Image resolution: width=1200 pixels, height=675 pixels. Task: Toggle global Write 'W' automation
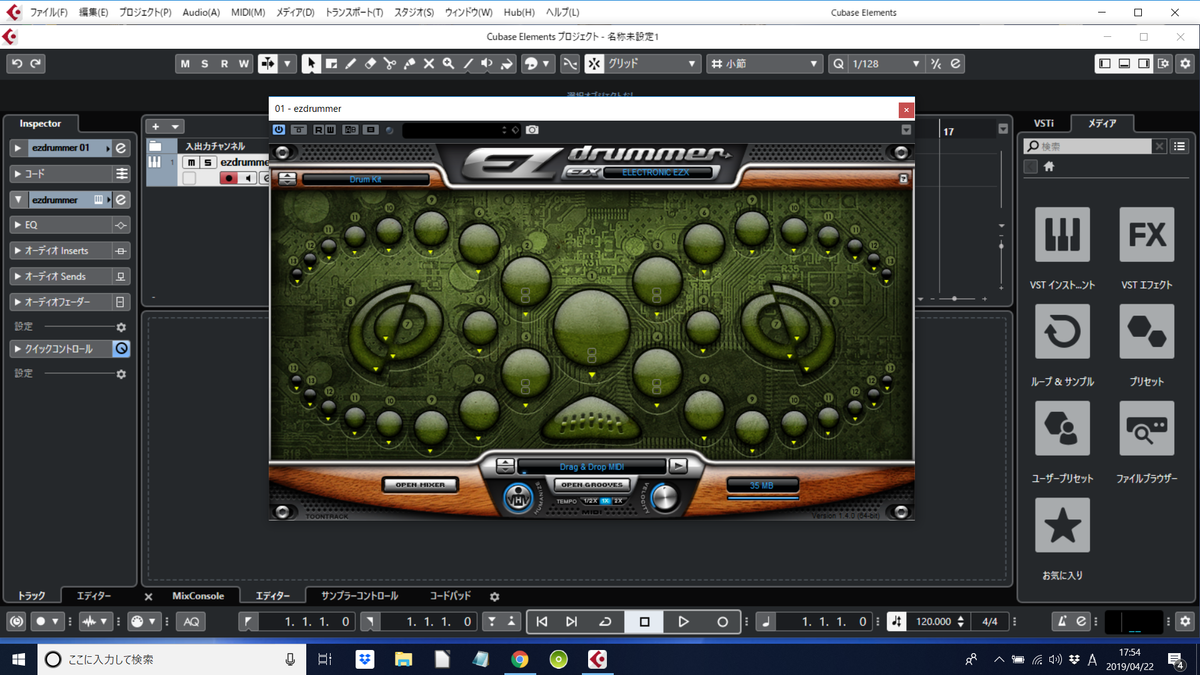(x=243, y=64)
